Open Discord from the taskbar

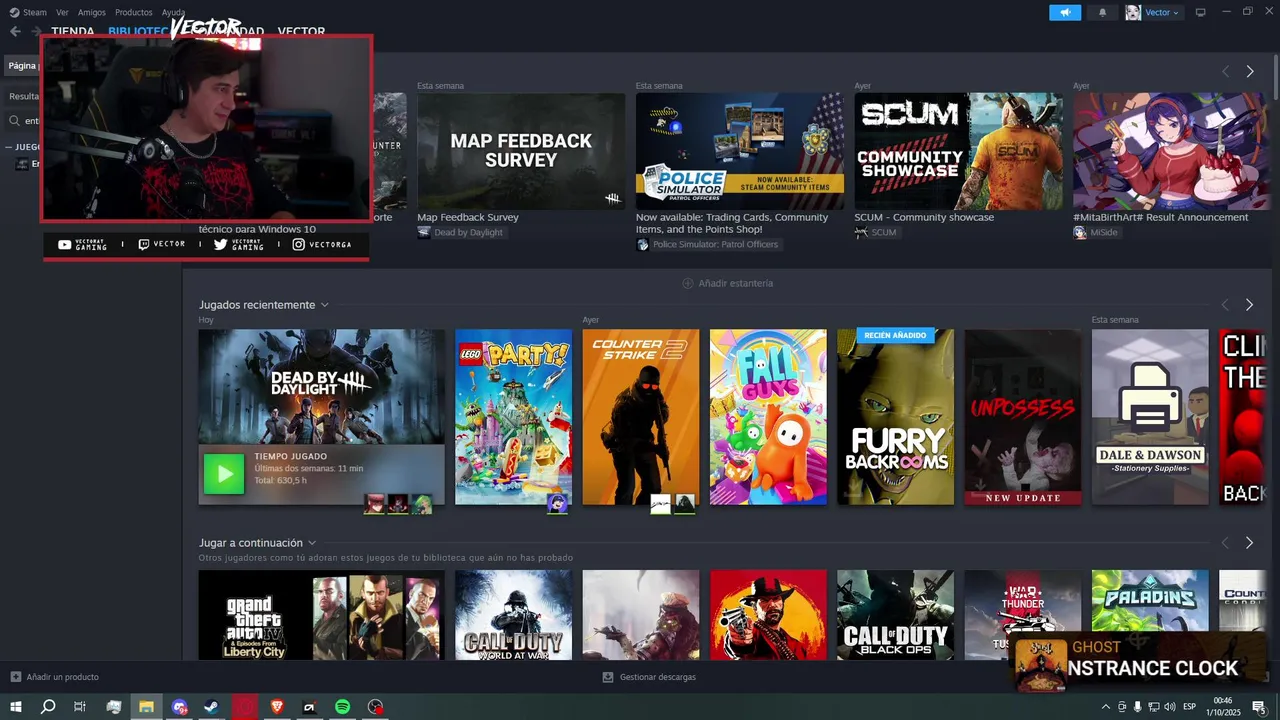(179, 707)
